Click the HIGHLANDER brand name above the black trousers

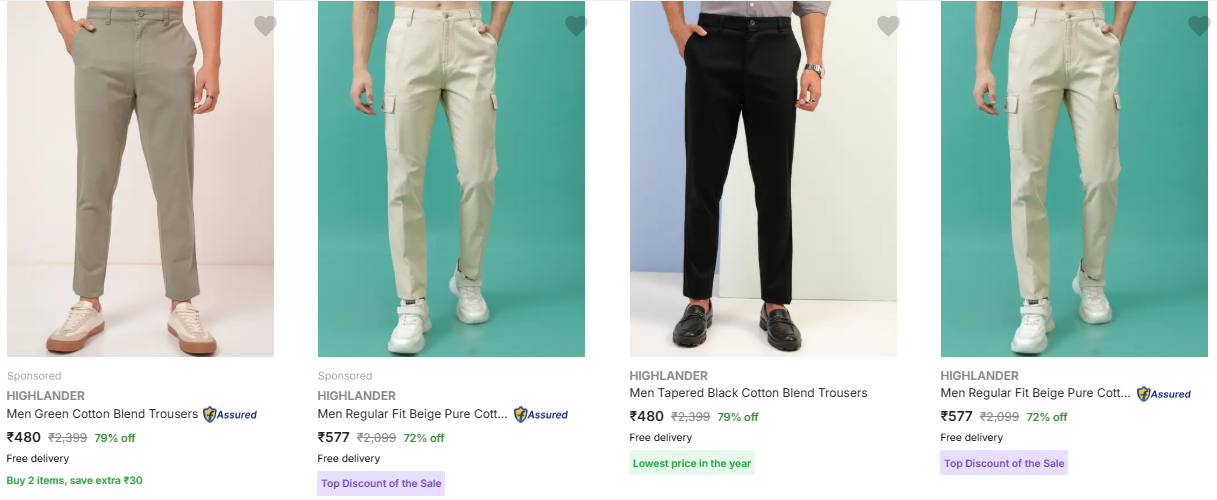coord(668,376)
